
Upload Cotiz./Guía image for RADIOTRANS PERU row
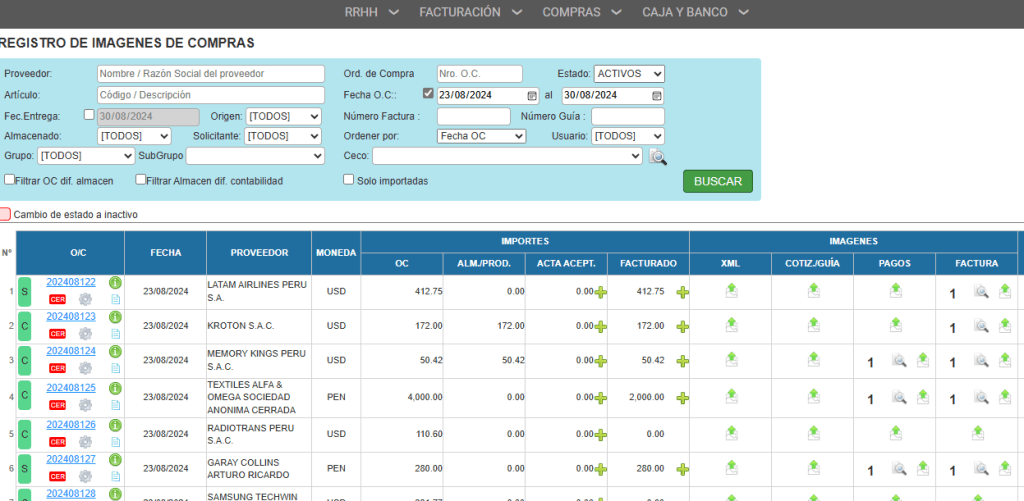[813, 433]
